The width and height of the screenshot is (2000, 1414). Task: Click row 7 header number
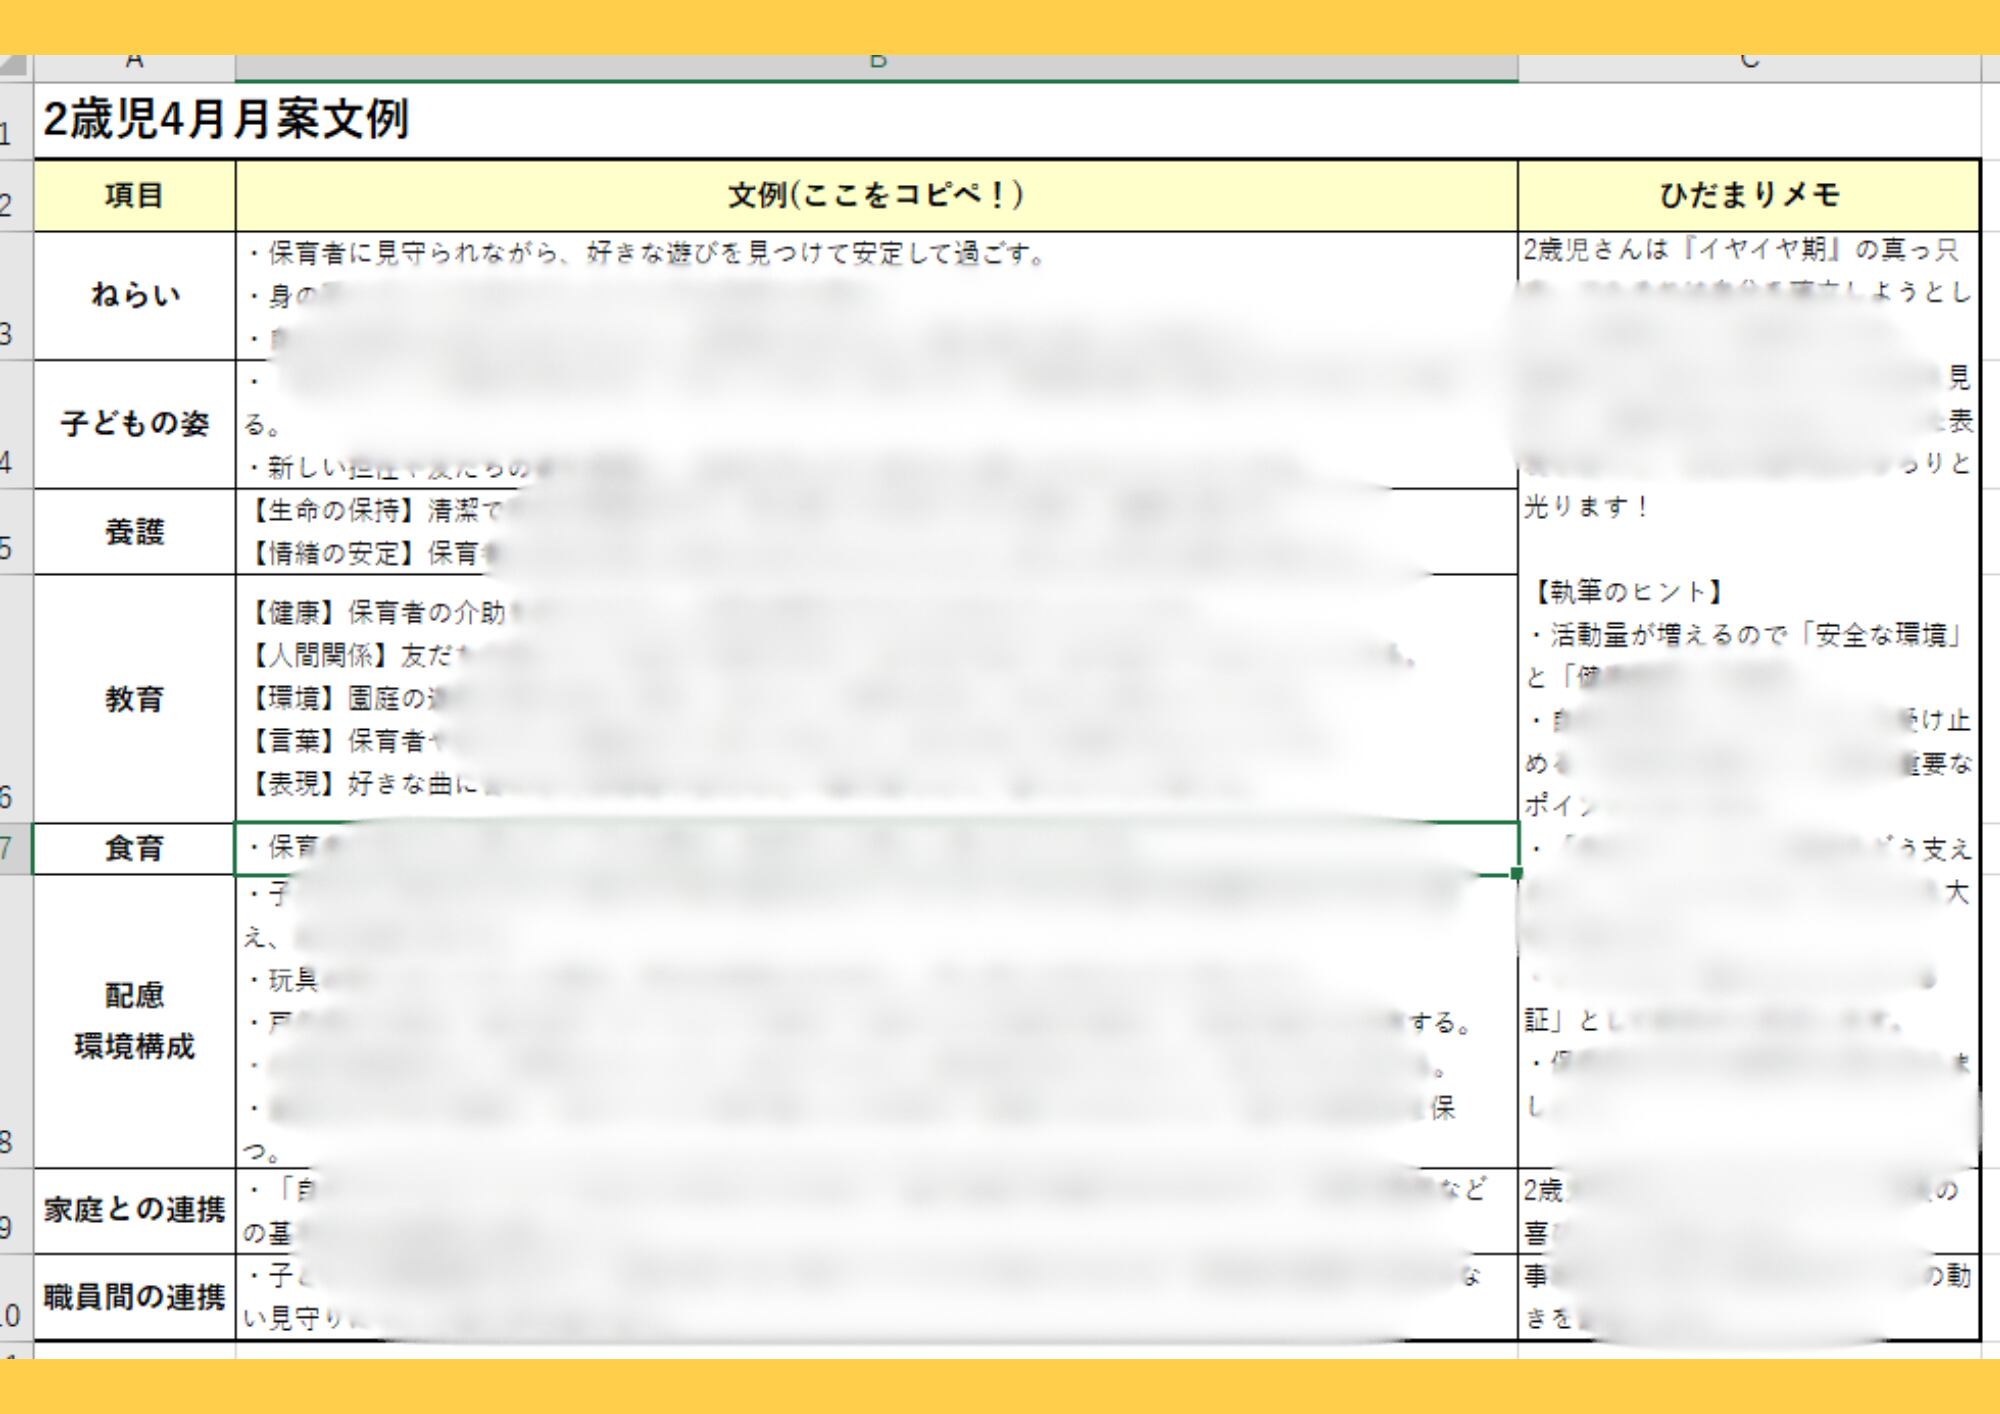pos(10,849)
